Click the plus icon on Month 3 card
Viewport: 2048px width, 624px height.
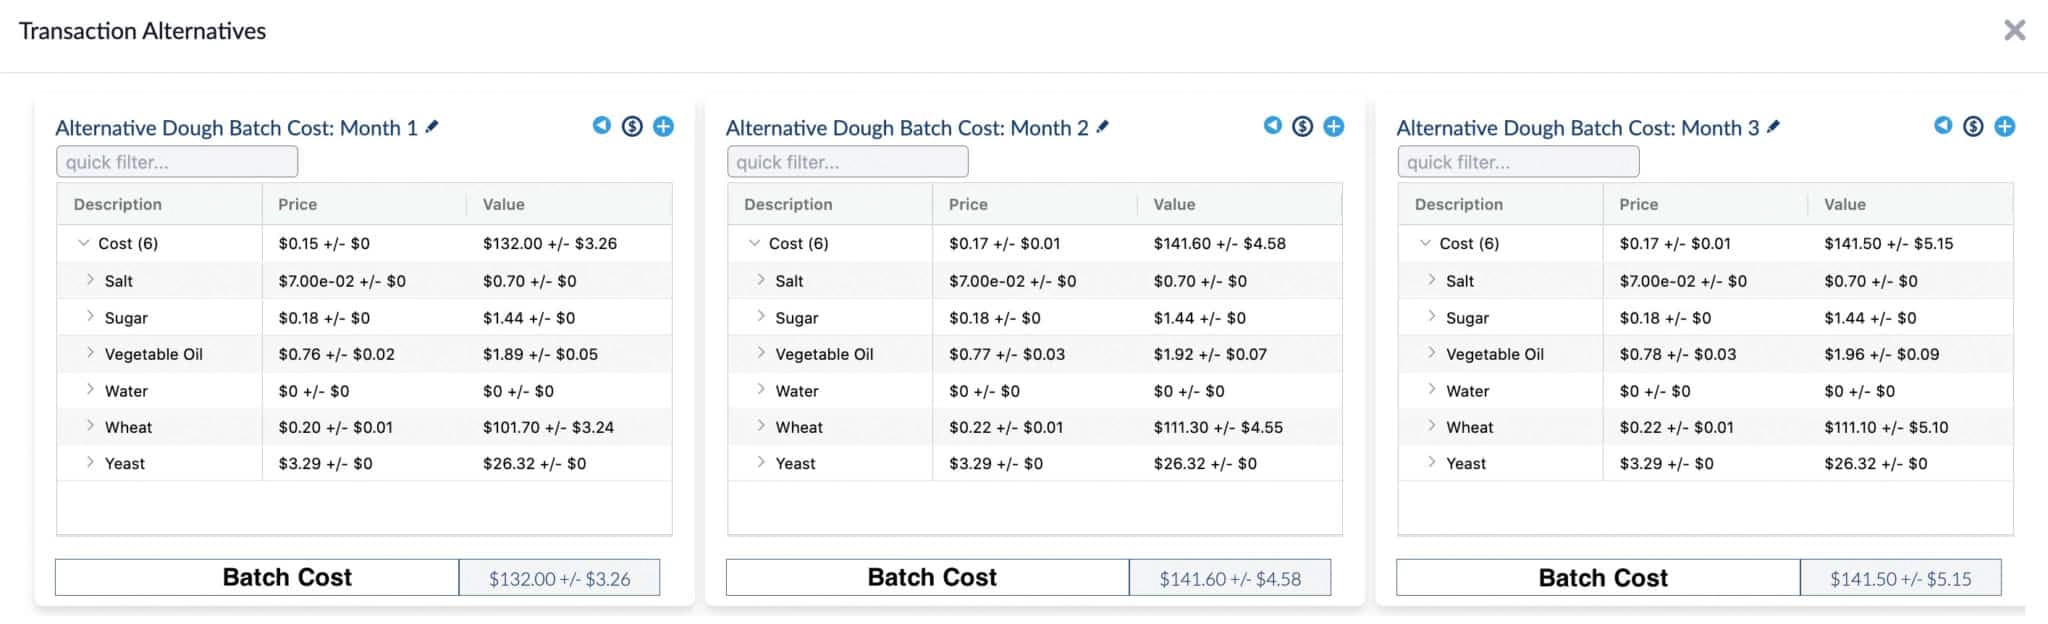pos(2005,126)
